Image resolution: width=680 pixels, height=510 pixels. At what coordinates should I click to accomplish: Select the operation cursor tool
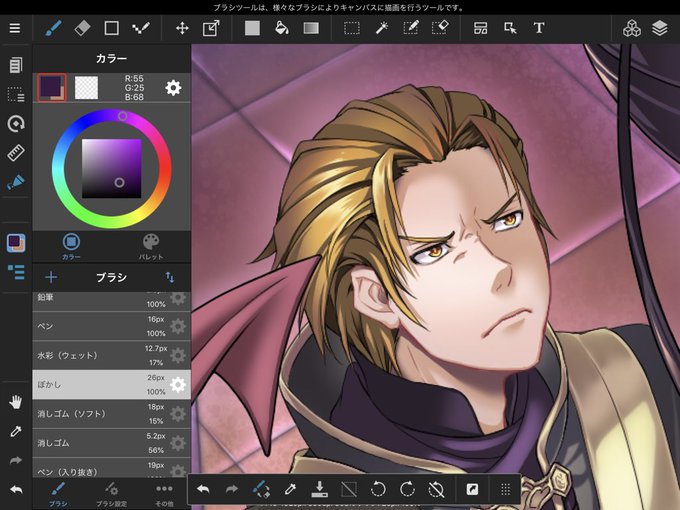pyautogui.click(x=510, y=29)
